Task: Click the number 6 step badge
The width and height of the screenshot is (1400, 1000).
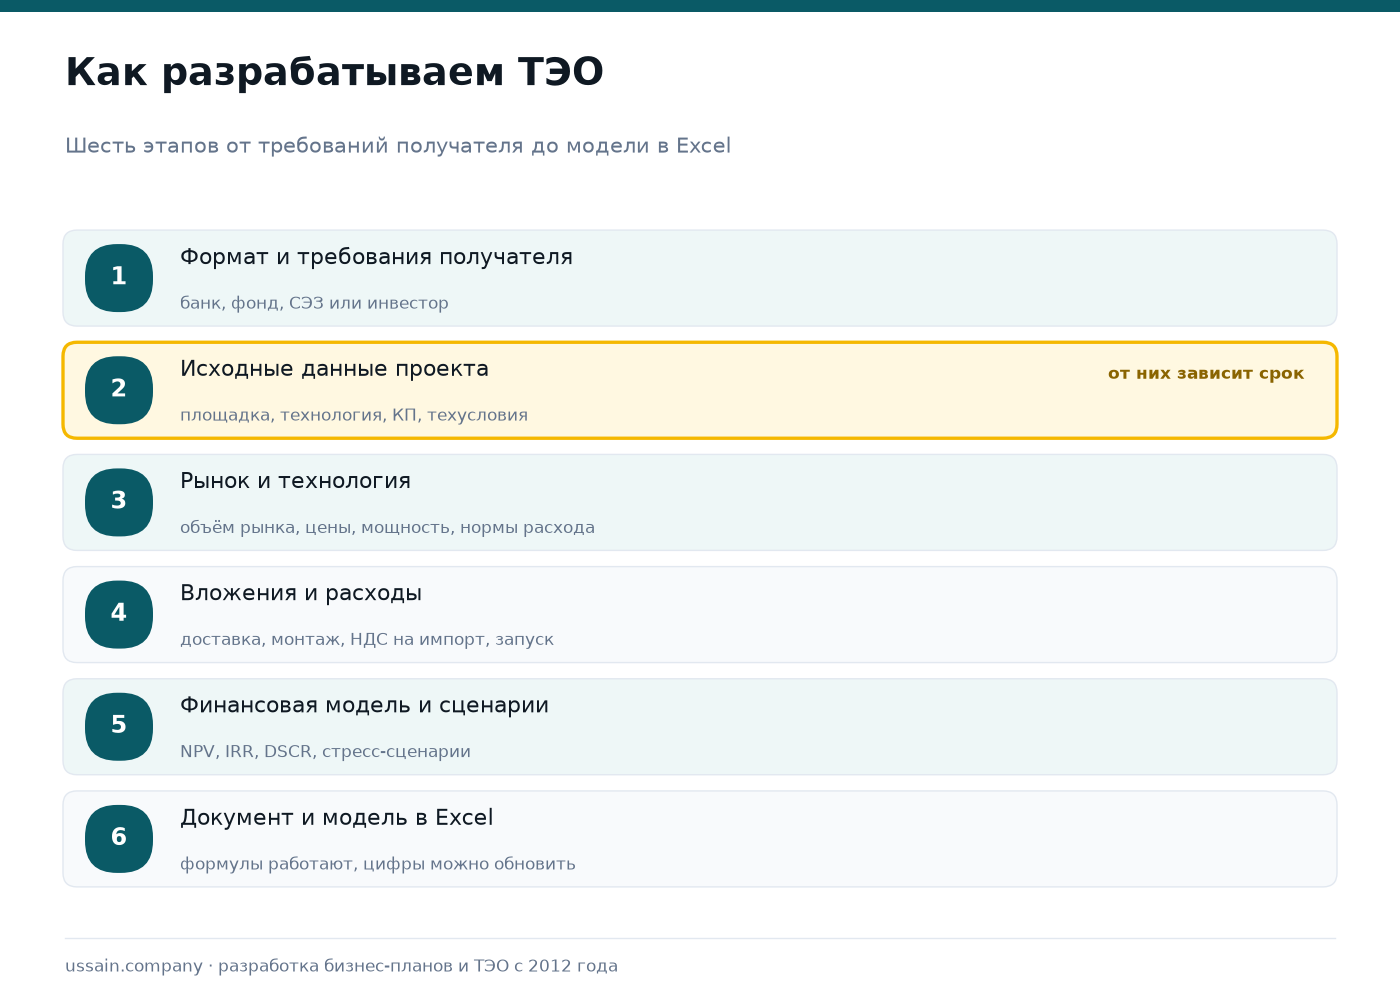Action: coord(119,838)
